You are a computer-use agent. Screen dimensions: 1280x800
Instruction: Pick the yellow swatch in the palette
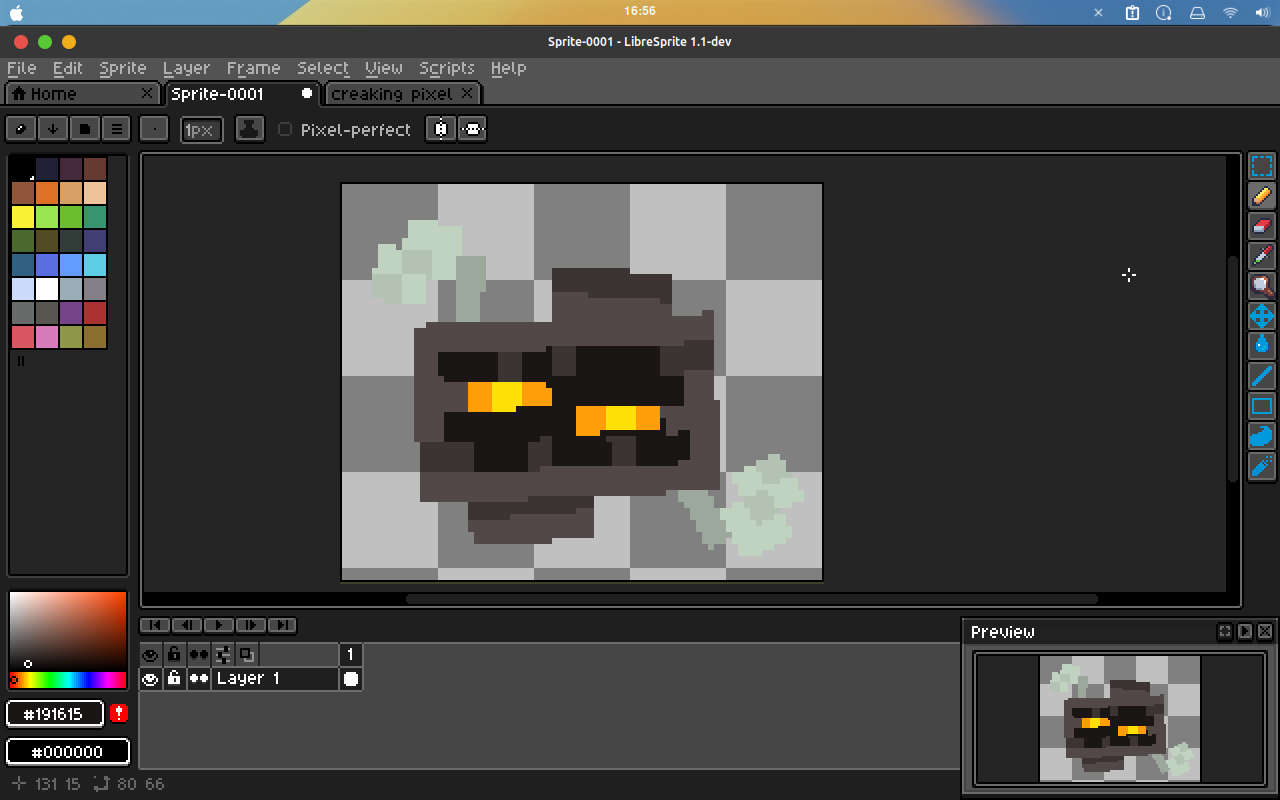pos(23,217)
